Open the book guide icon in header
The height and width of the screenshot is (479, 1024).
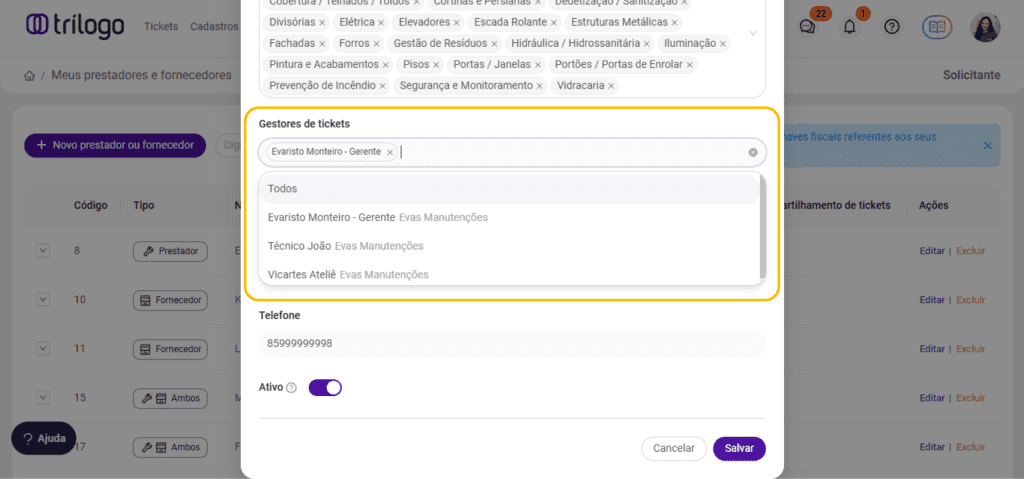pyautogui.click(x=936, y=27)
